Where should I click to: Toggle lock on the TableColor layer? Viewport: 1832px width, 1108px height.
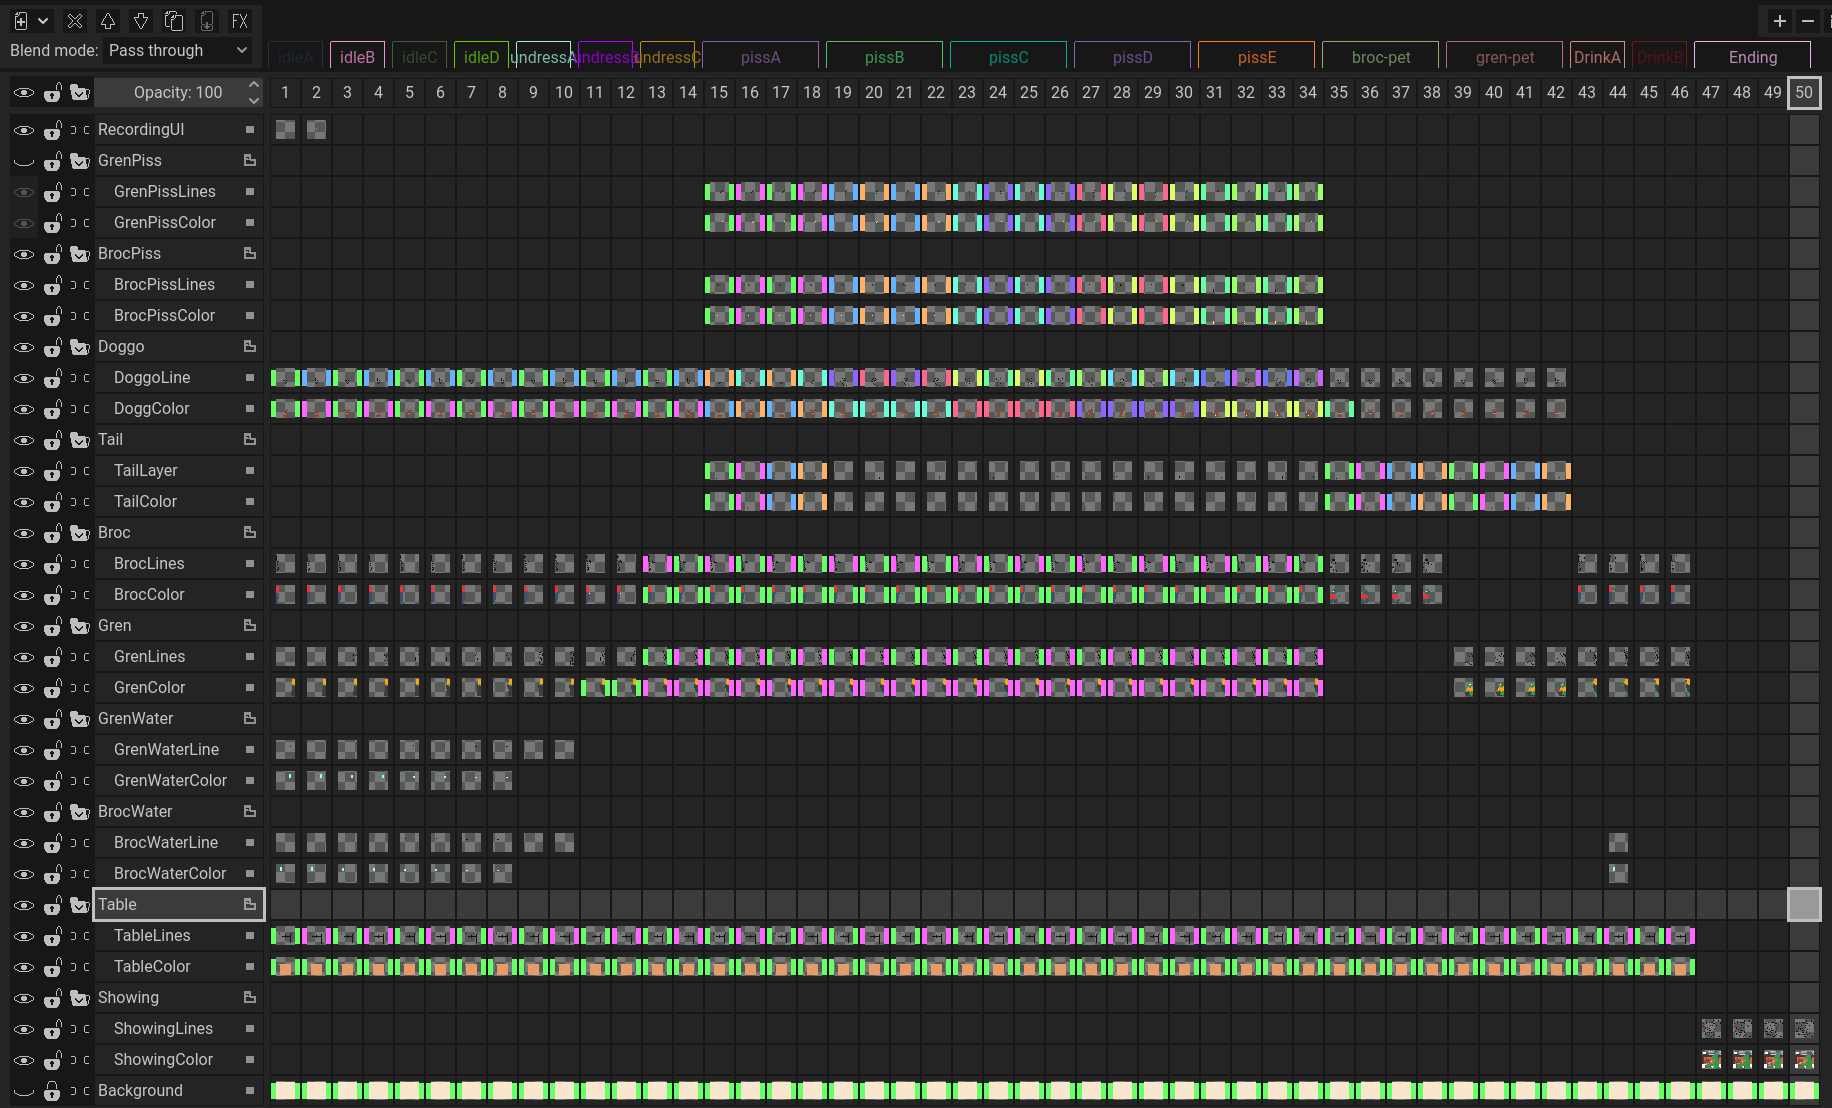53,967
